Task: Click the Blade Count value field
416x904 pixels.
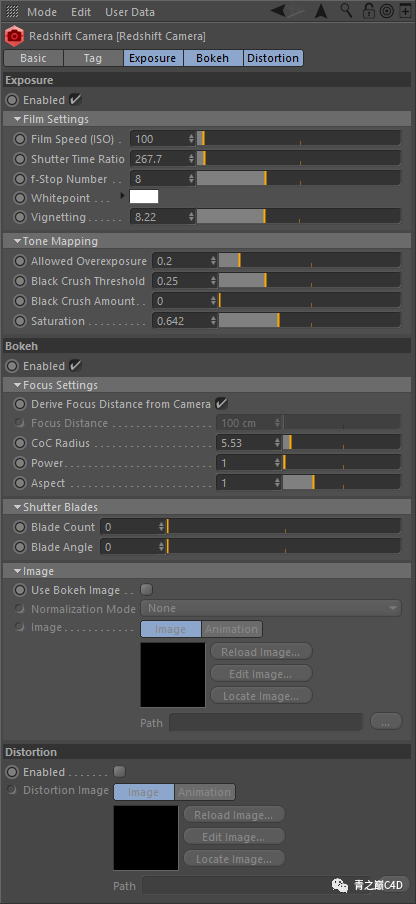Action: tap(129, 527)
